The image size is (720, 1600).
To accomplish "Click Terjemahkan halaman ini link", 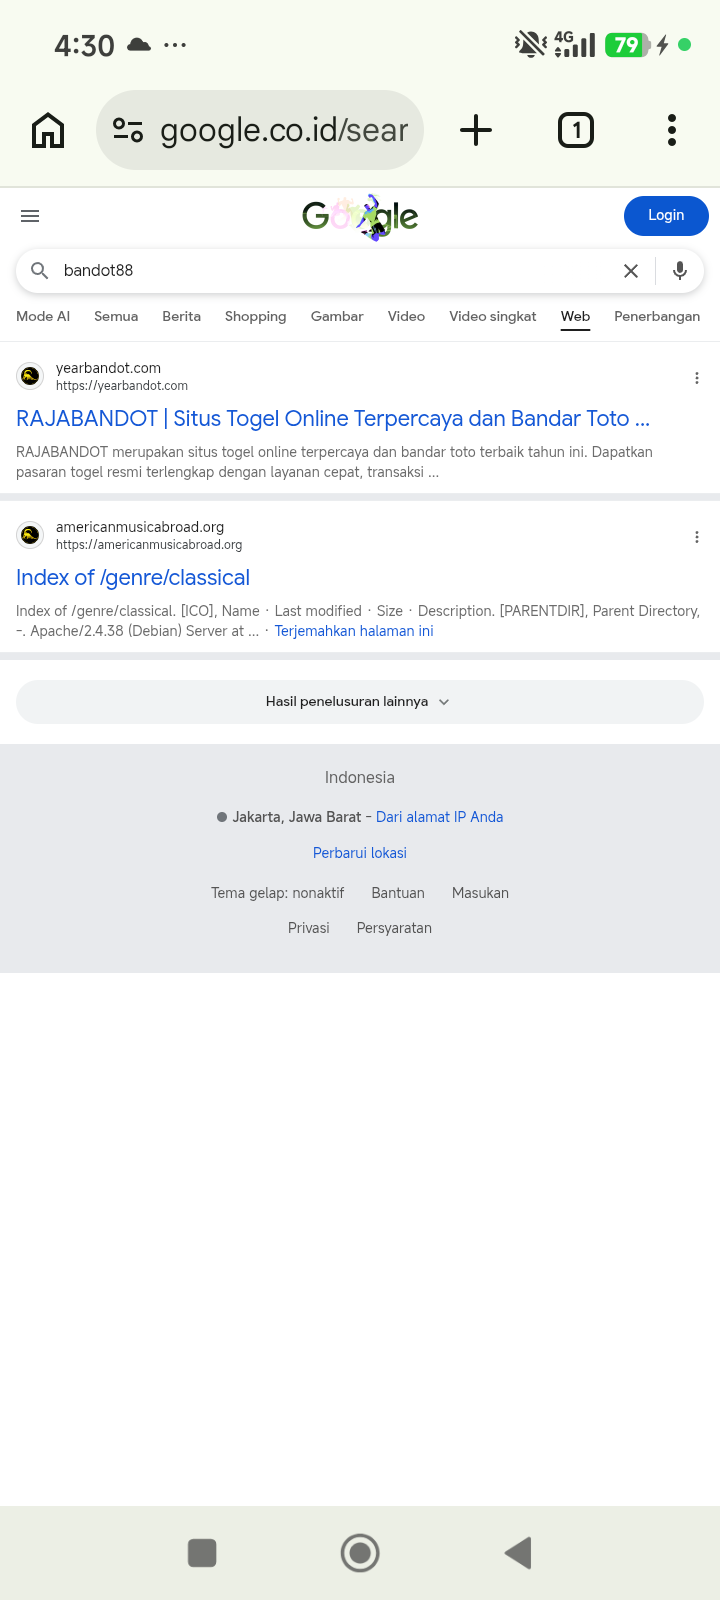I will click(354, 631).
